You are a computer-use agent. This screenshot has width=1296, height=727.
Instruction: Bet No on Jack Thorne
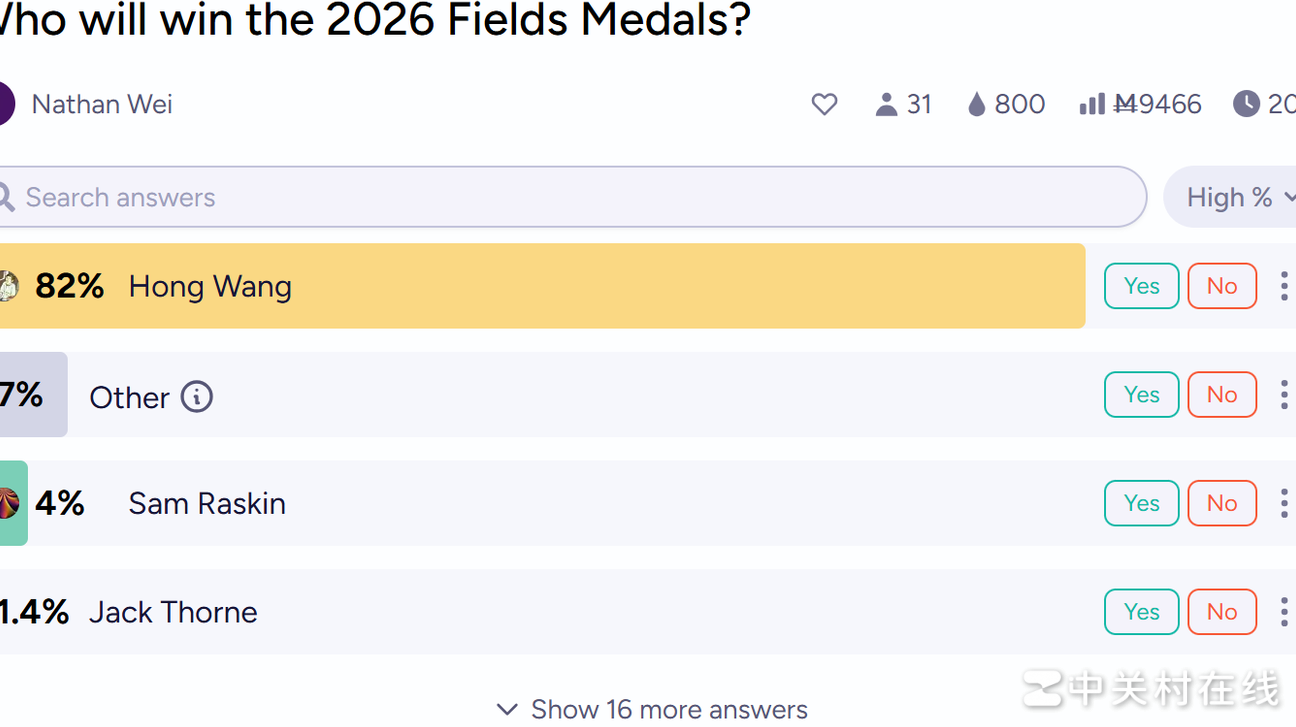pos(1221,612)
